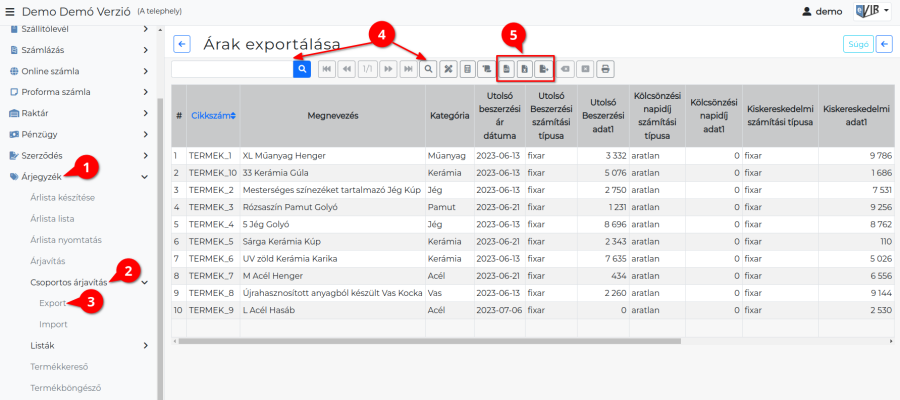Viewport: 900px width, 400px height.
Task: Click the Kategória column header
Action: coord(450,115)
